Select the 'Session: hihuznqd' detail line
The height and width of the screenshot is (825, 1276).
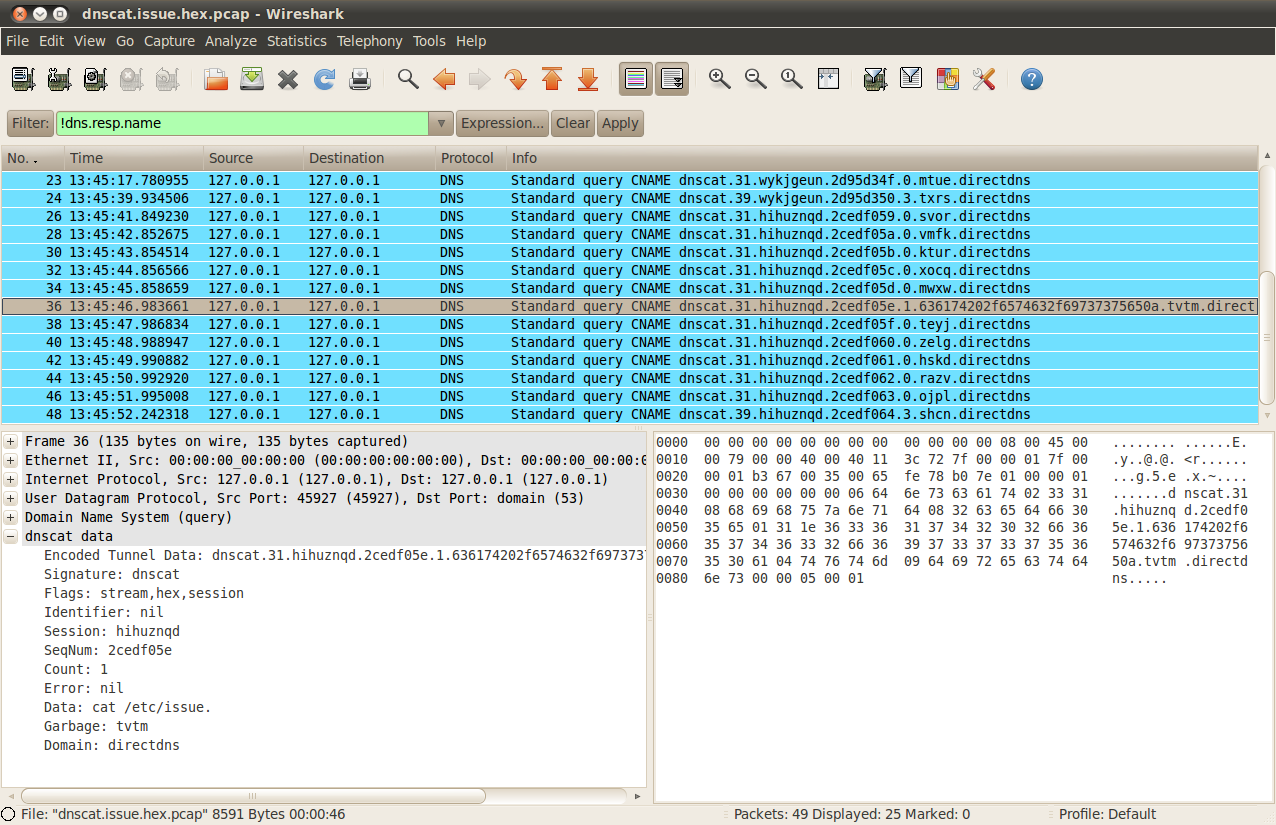point(112,631)
